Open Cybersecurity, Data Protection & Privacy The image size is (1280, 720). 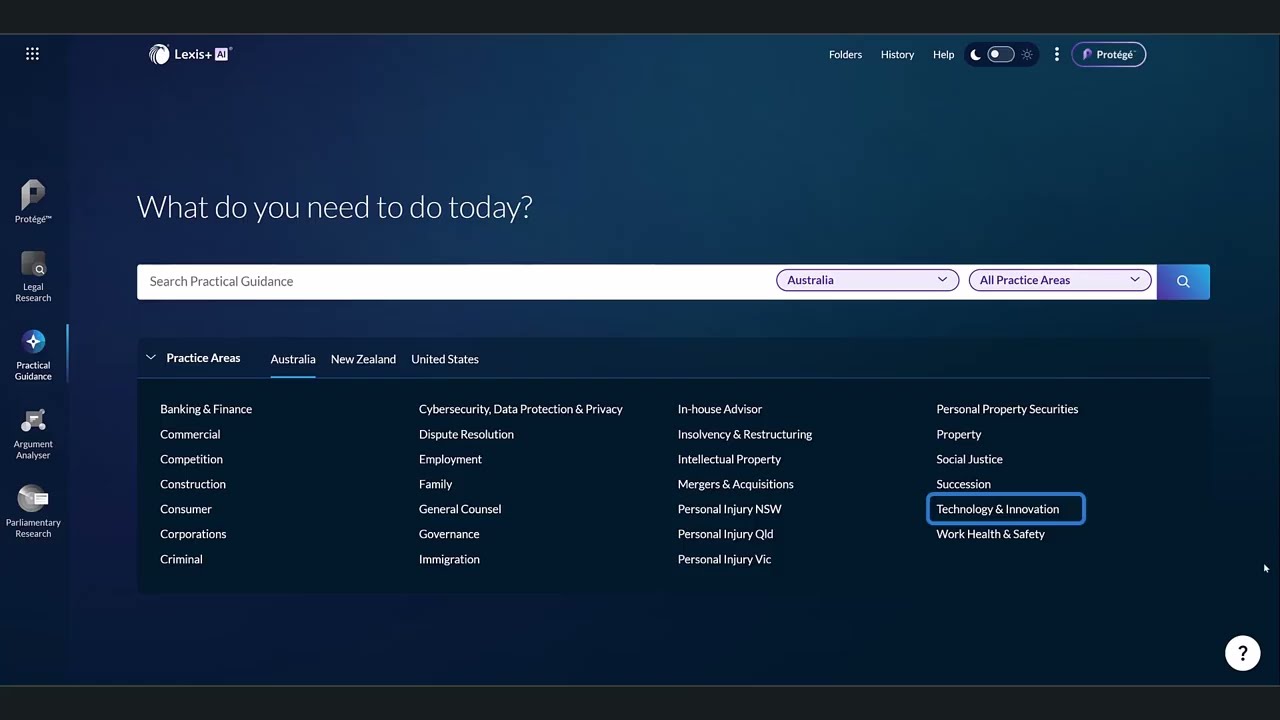[x=521, y=409]
